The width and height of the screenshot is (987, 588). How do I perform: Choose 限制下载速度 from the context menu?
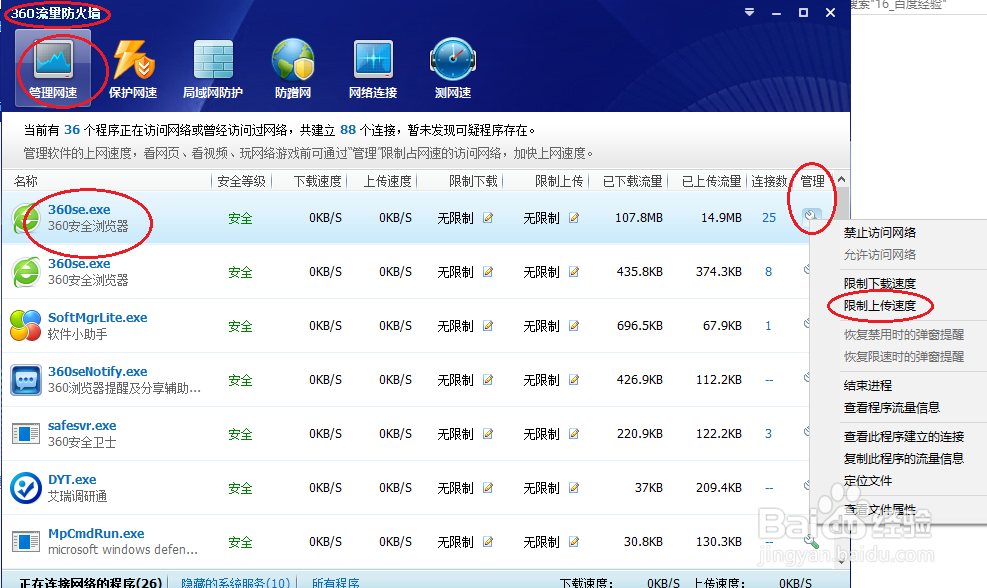[879, 284]
